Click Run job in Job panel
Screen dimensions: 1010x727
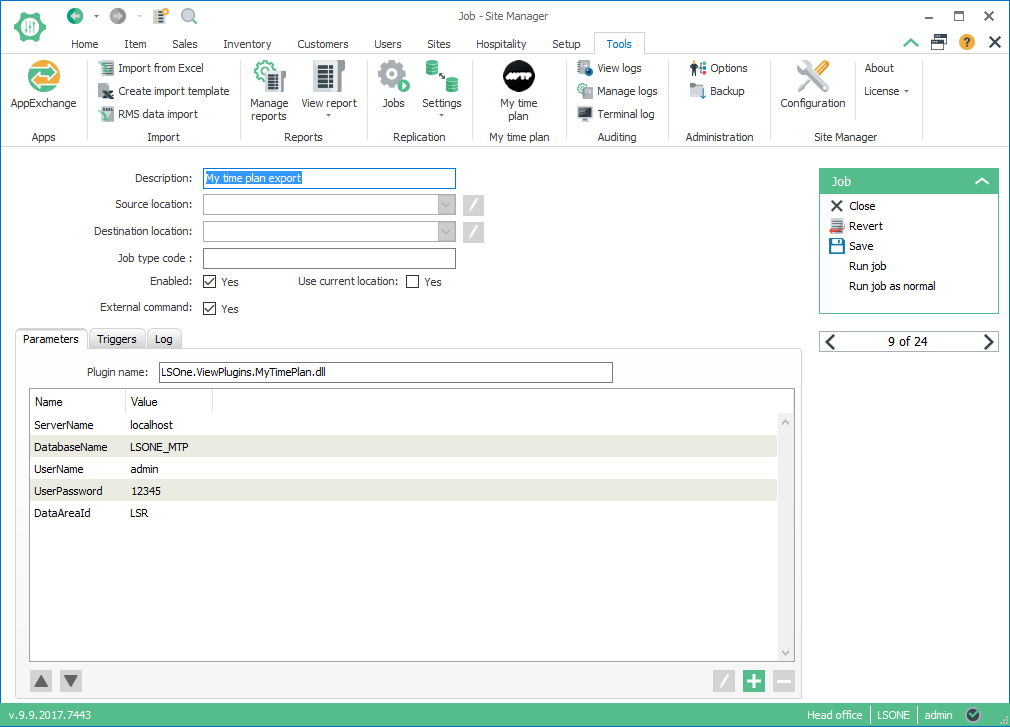point(867,266)
